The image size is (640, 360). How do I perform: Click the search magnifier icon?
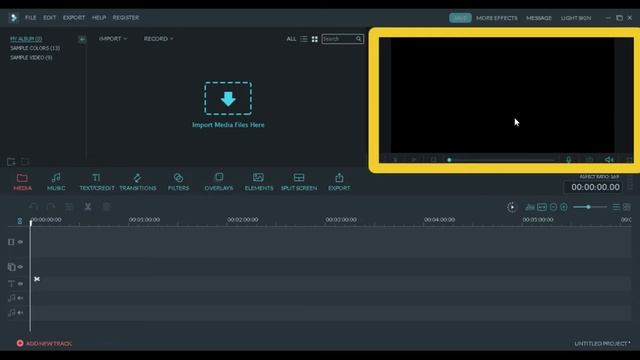point(359,39)
